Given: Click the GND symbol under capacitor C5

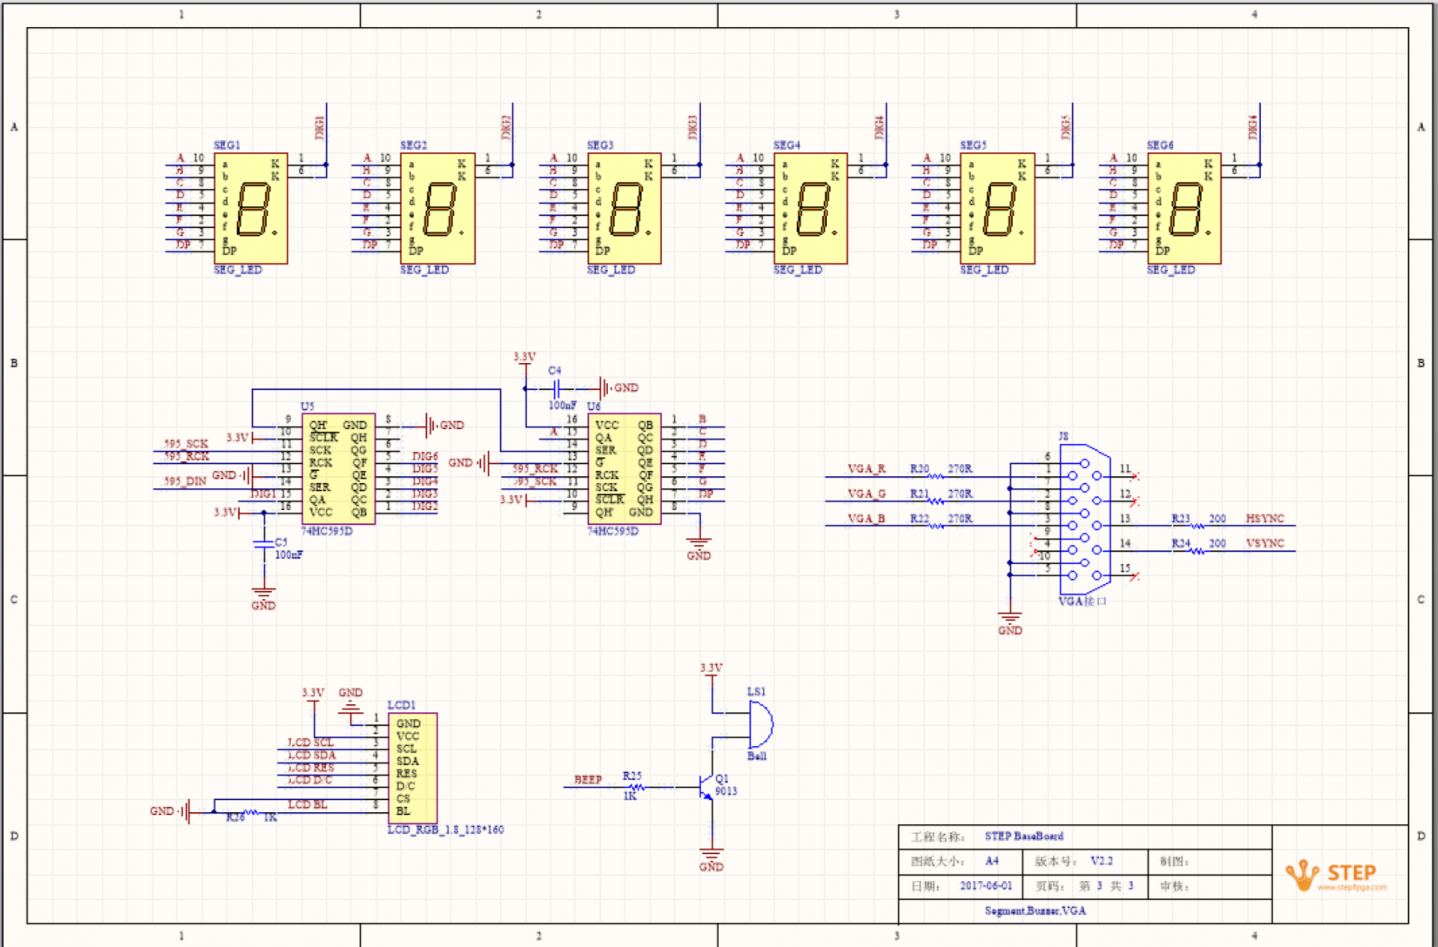Looking at the screenshot, I should click(263, 594).
